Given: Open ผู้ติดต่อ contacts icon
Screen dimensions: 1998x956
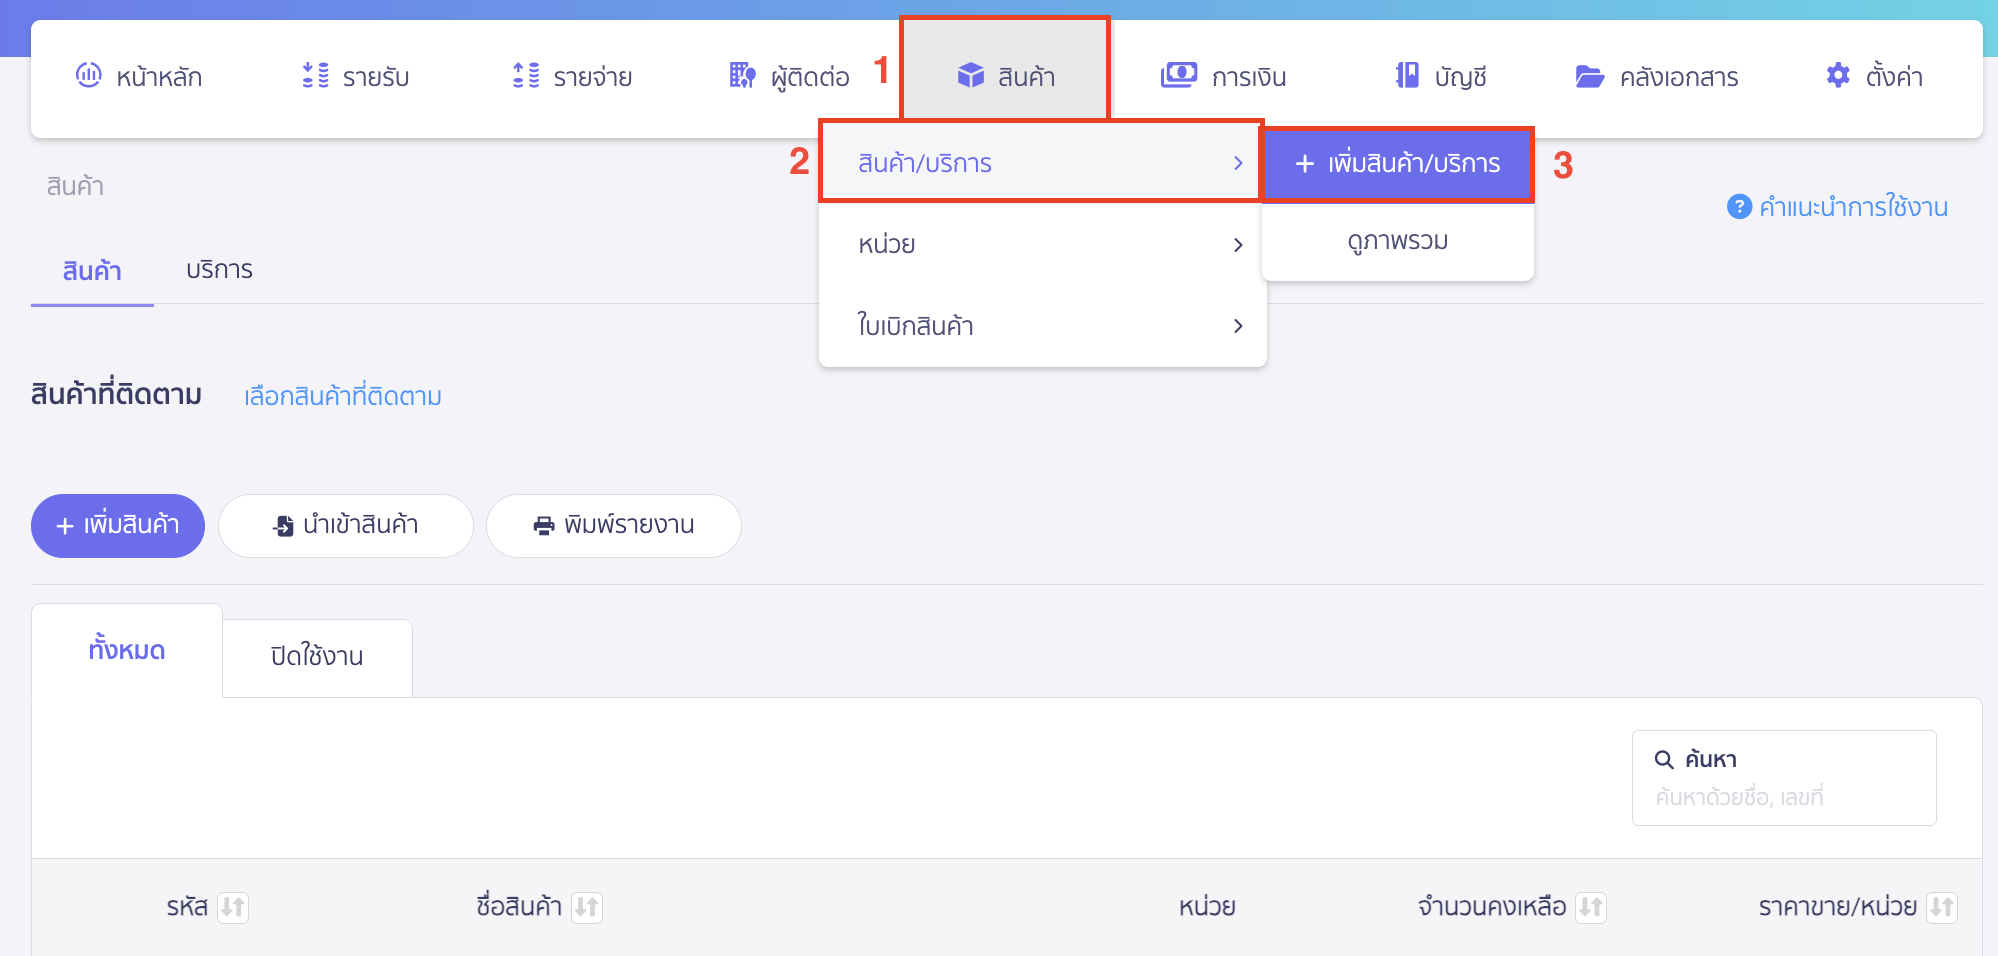Looking at the screenshot, I should click(741, 75).
